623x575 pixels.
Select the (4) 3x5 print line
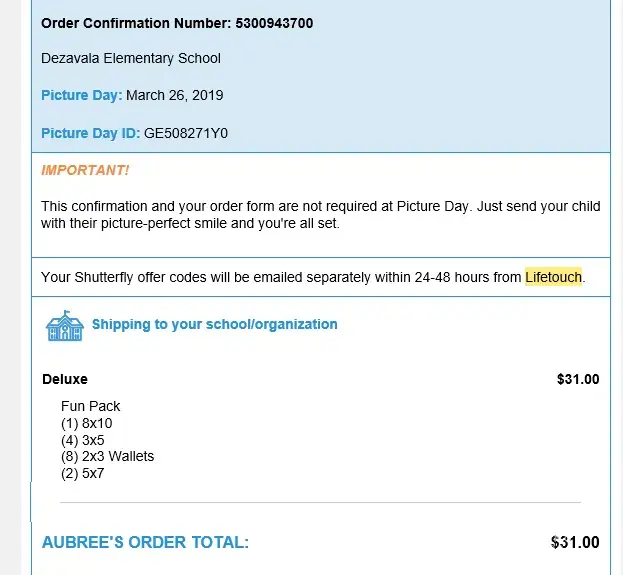coord(83,440)
